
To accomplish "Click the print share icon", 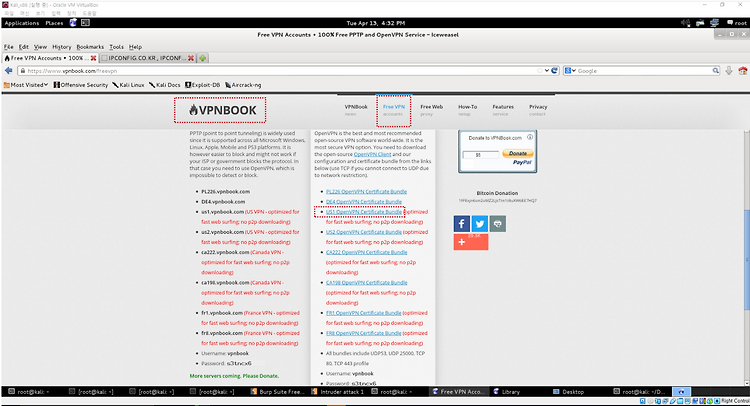I will 498,224.
